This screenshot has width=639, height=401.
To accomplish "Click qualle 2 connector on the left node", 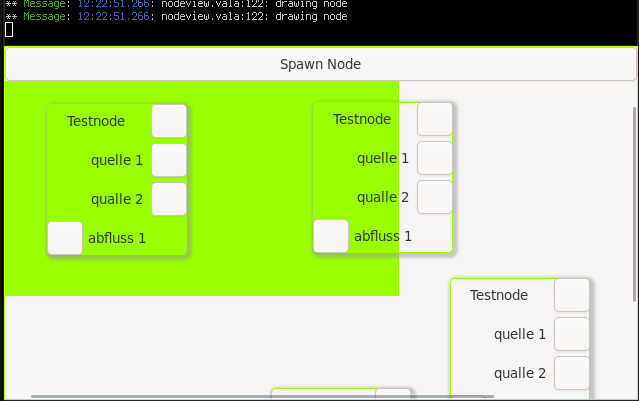I will [x=169, y=198].
